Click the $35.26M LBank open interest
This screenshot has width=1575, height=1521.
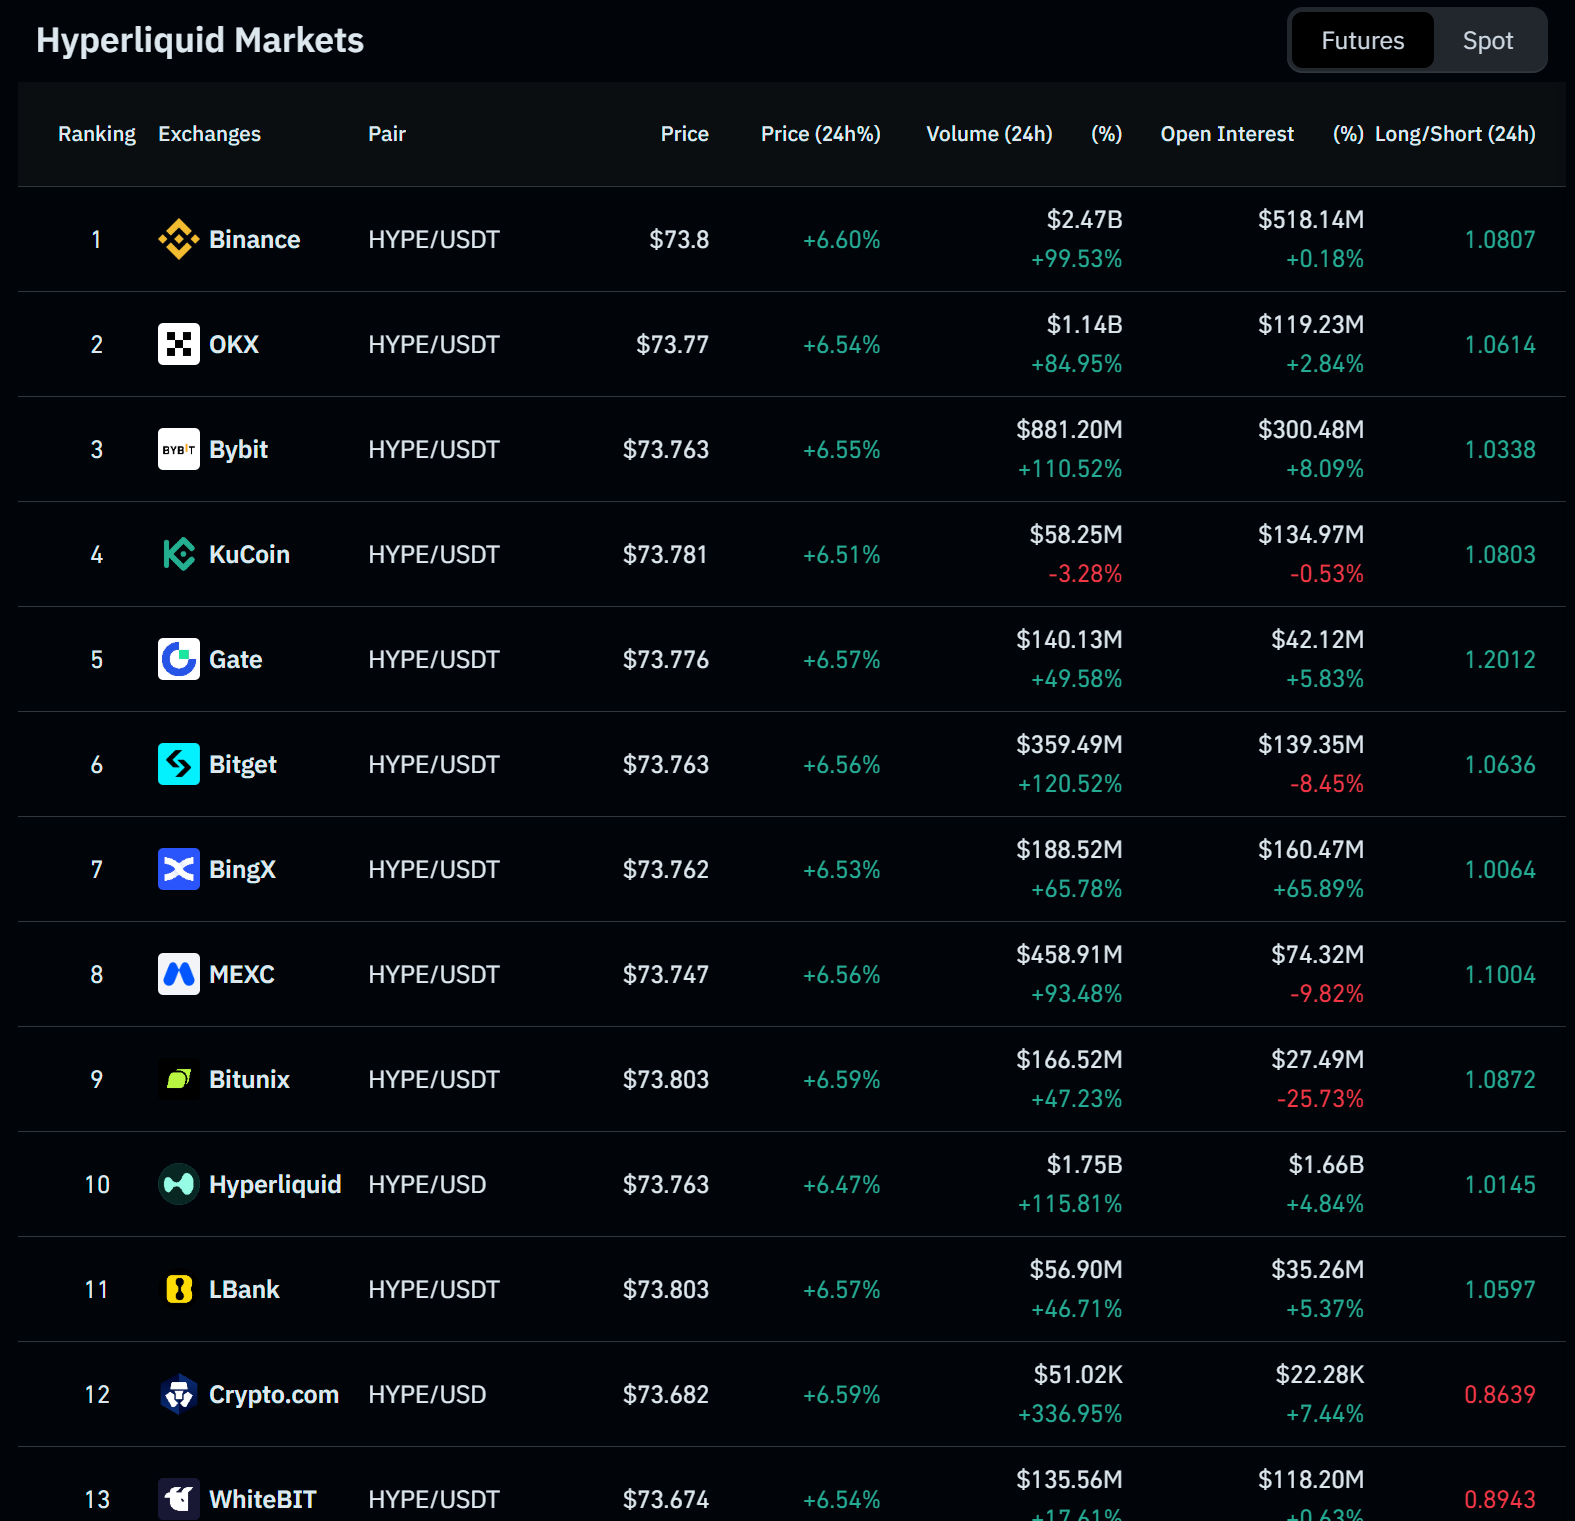click(1318, 1269)
